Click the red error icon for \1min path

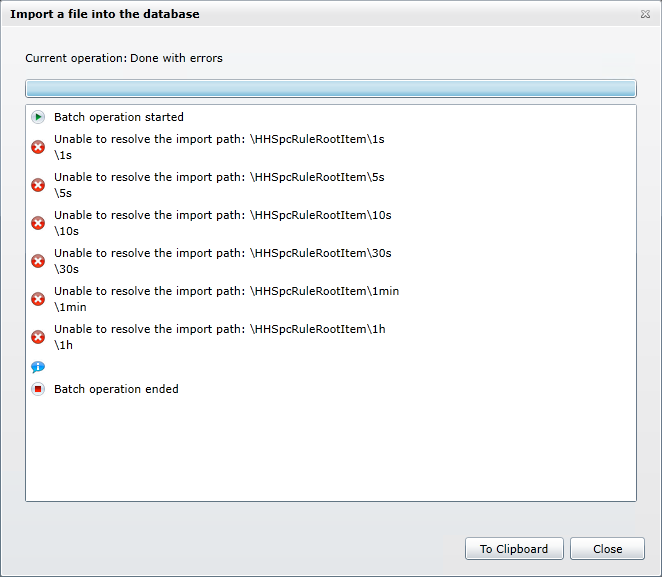38,299
